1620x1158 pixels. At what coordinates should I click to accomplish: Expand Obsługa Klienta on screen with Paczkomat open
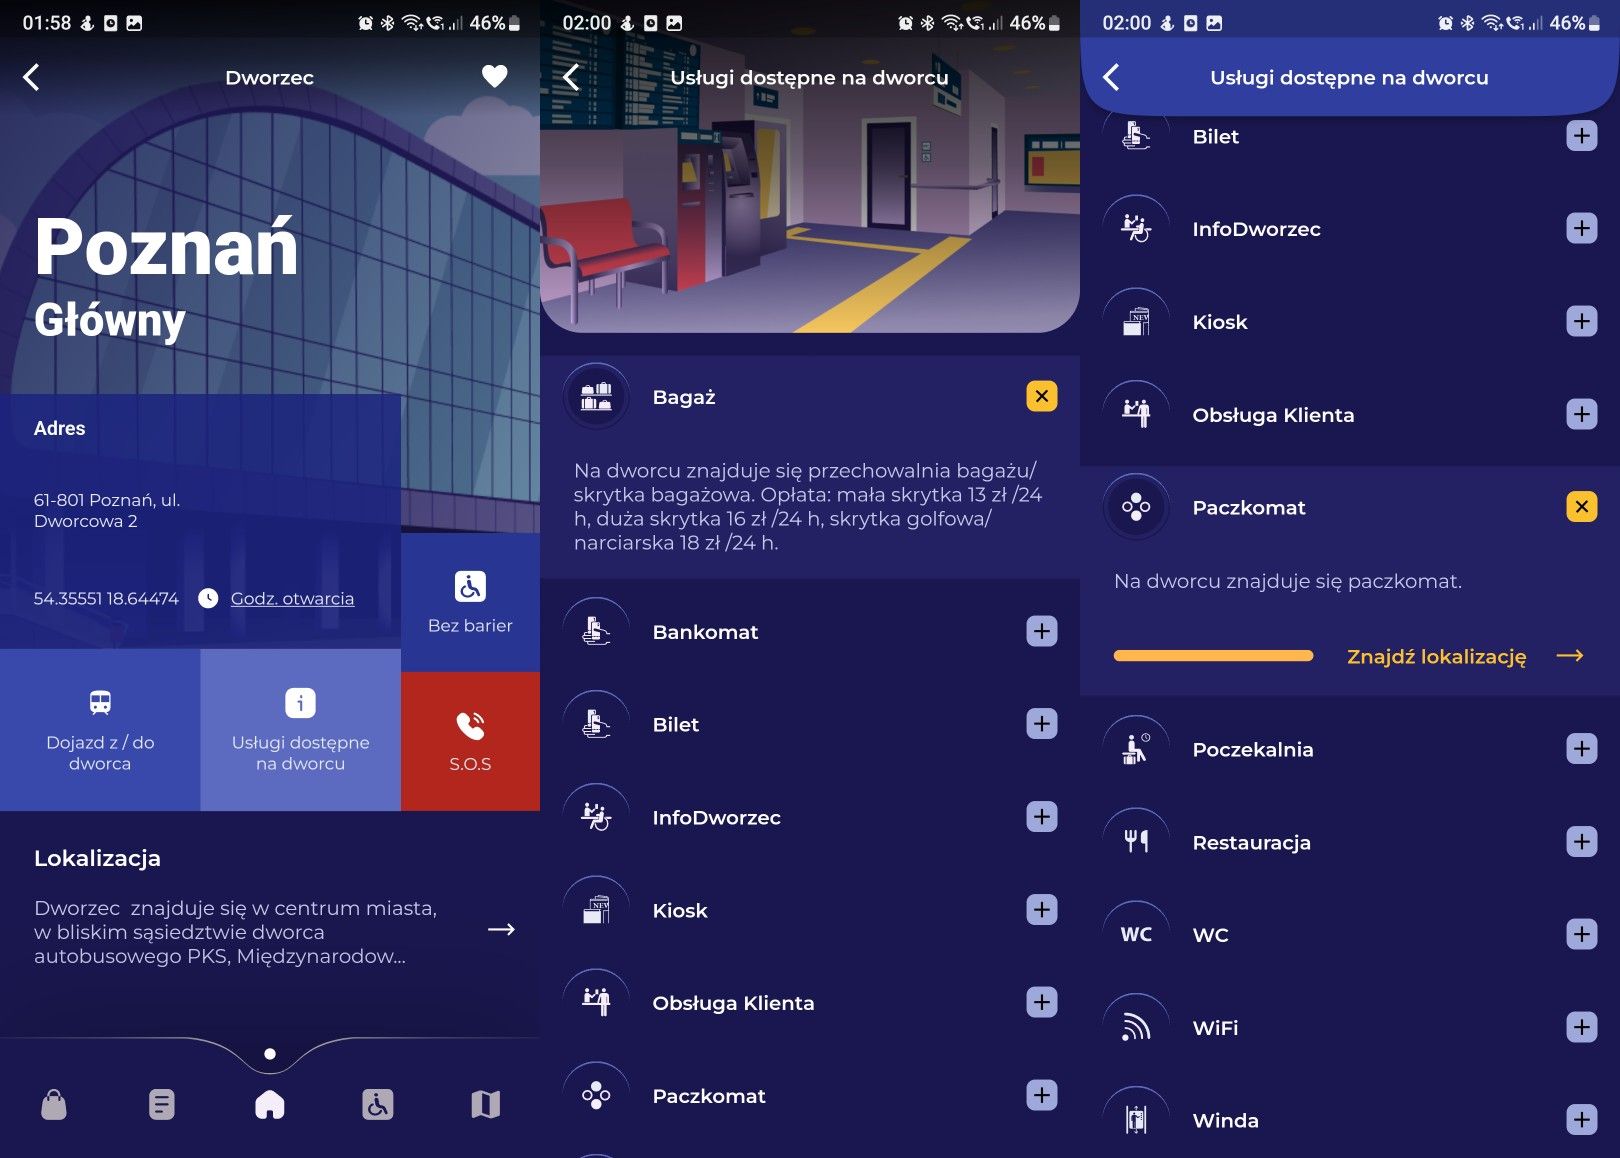coord(1582,414)
